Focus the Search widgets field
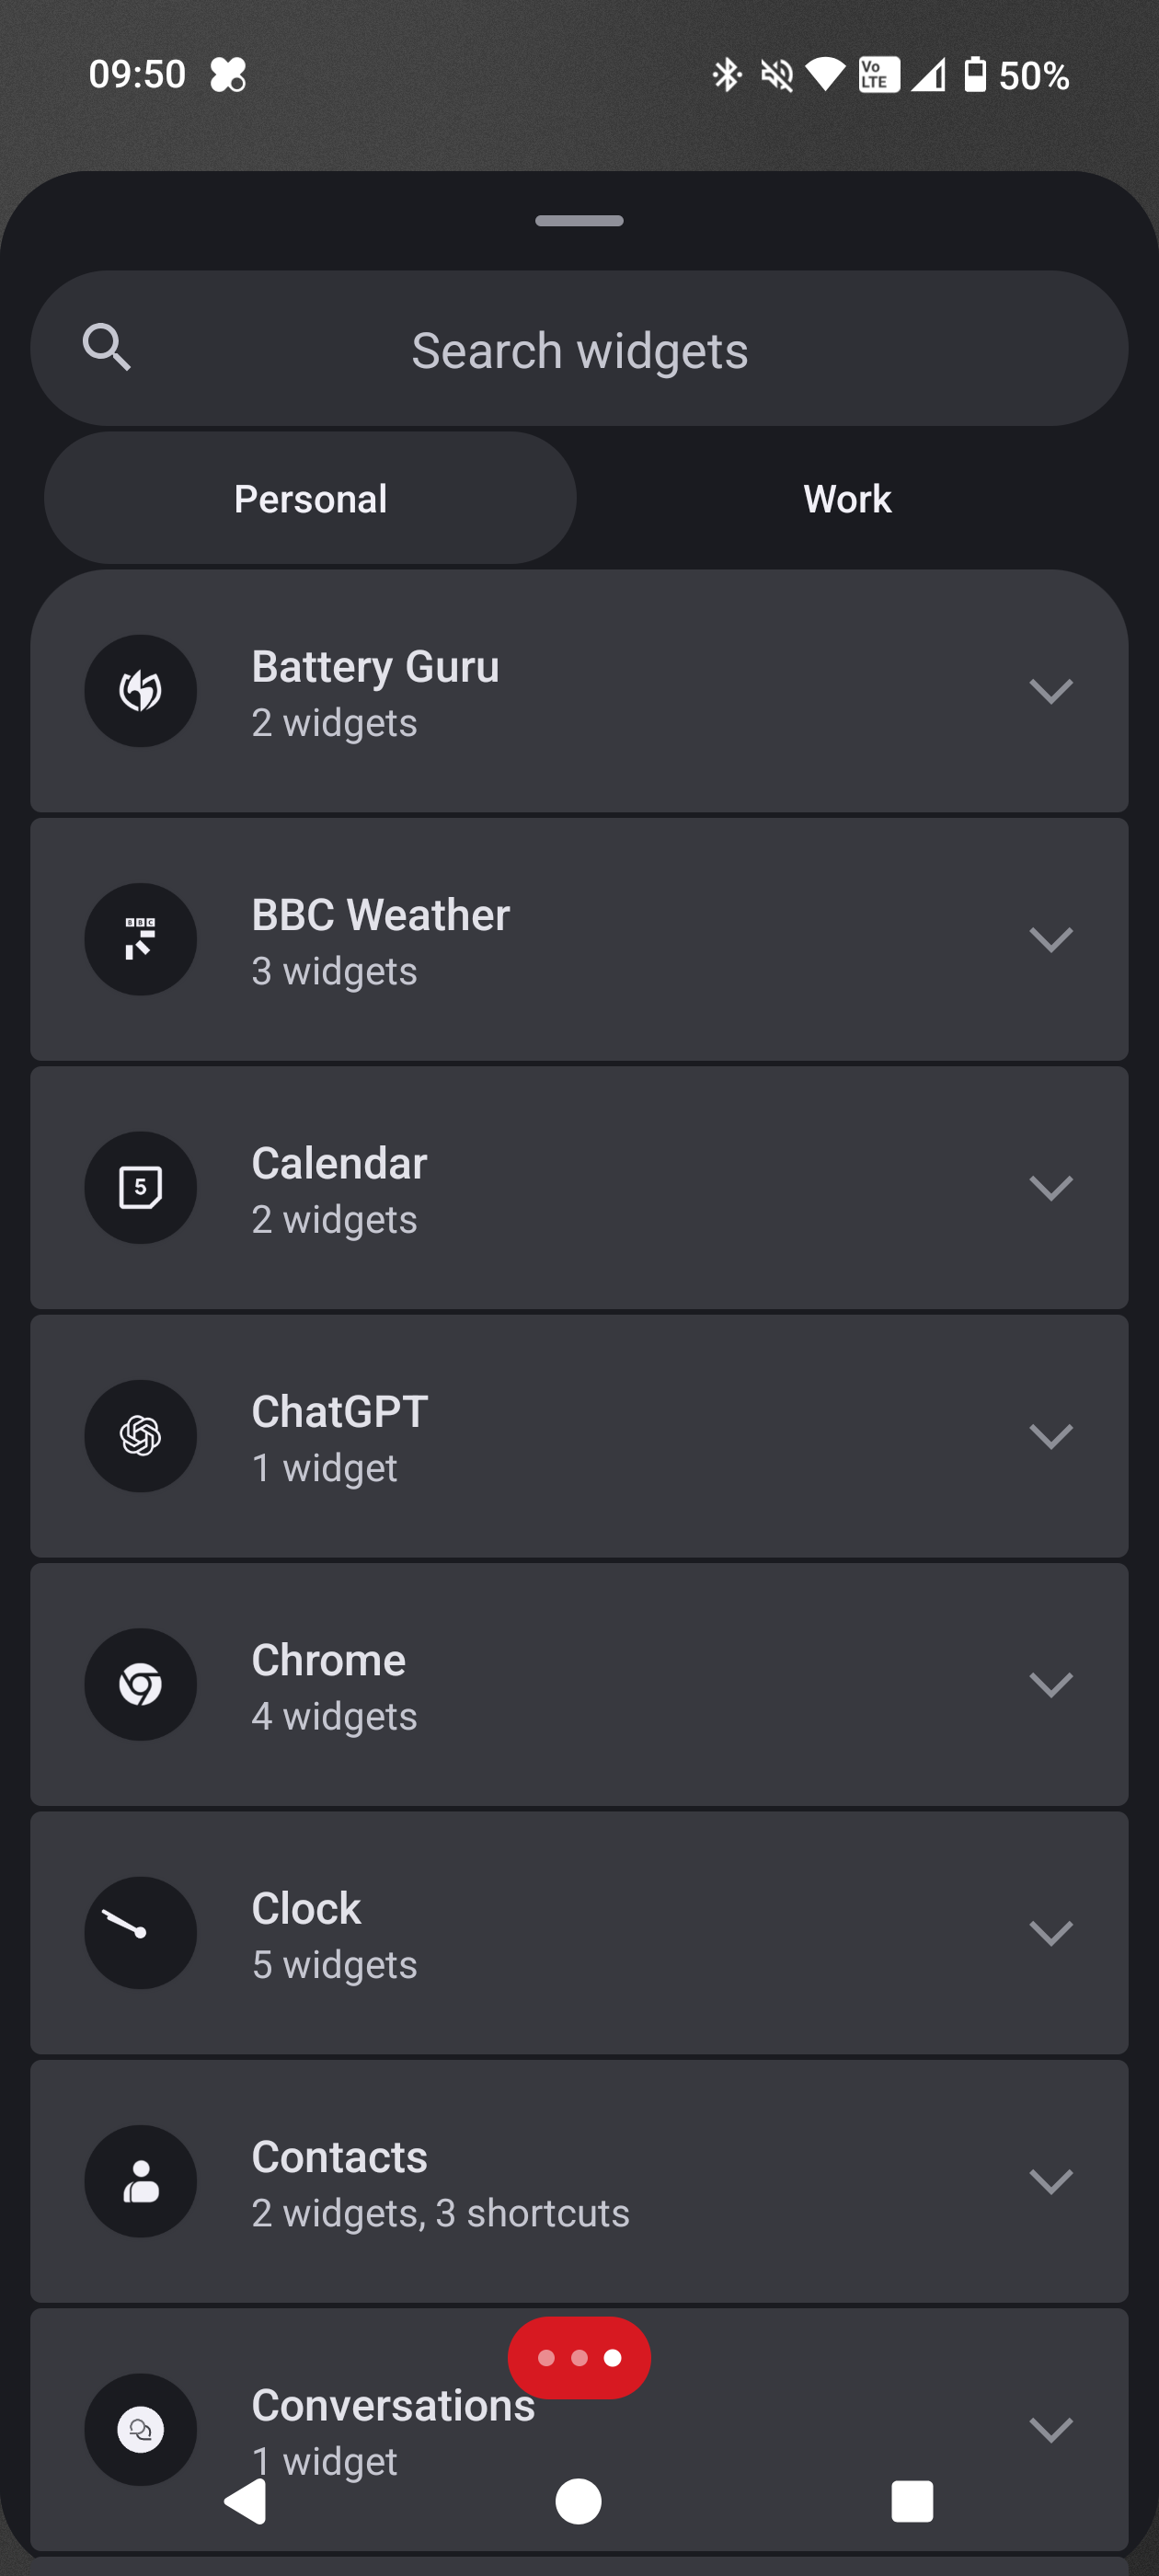This screenshot has width=1159, height=2576. (580, 350)
